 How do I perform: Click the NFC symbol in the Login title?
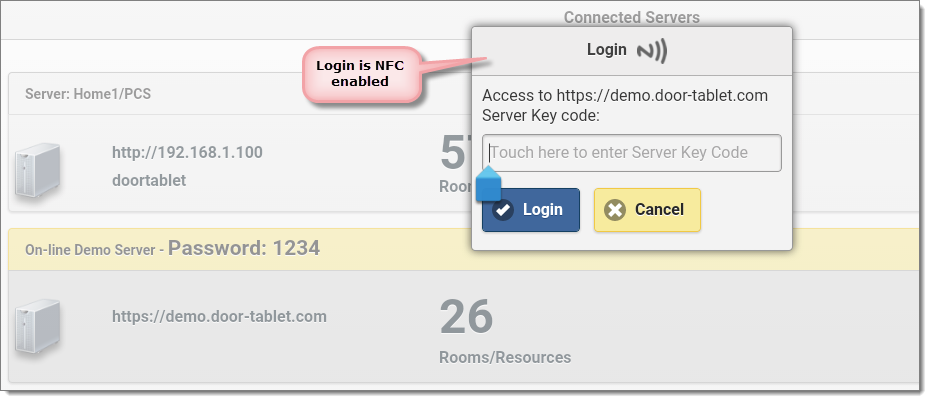tap(652, 50)
